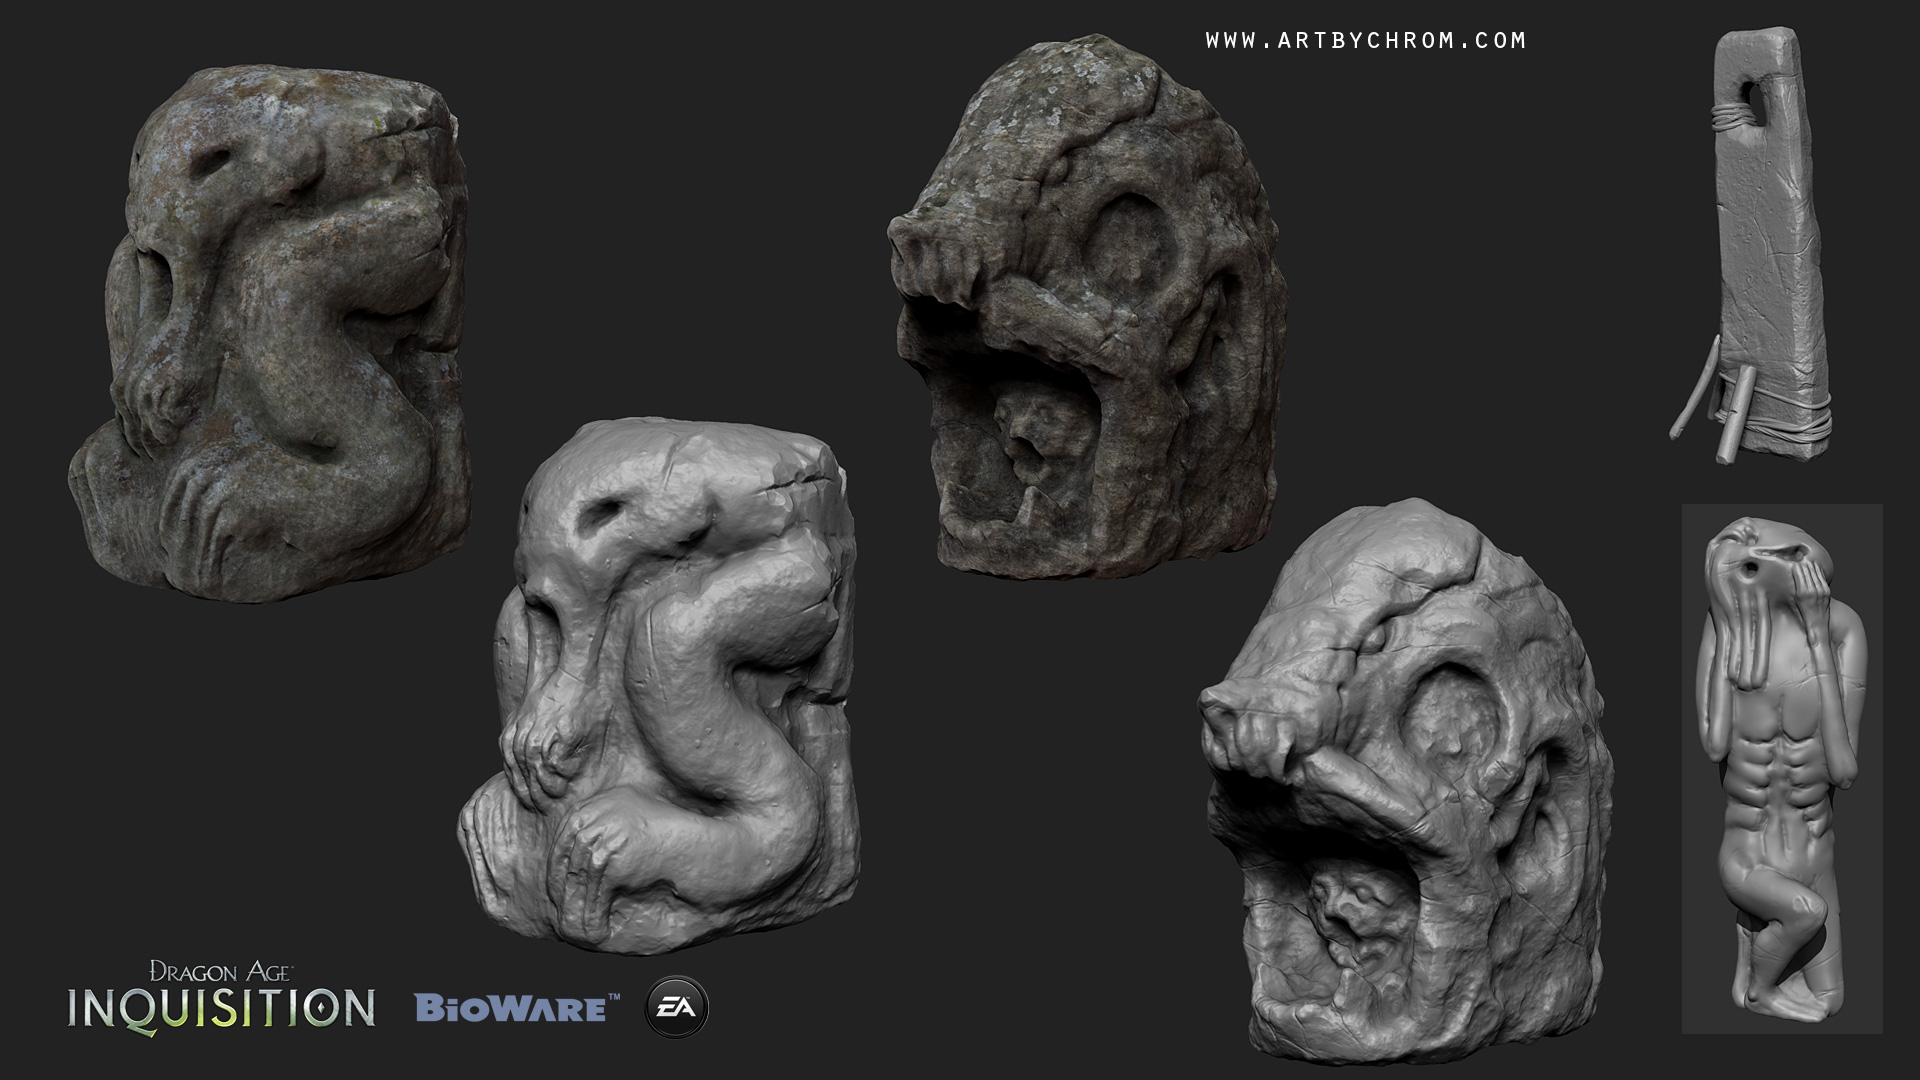The width and height of the screenshot is (1920, 1080).
Task: Click the WWW.ARTBYCHROM.COM website text
Action: point(1366,41)
